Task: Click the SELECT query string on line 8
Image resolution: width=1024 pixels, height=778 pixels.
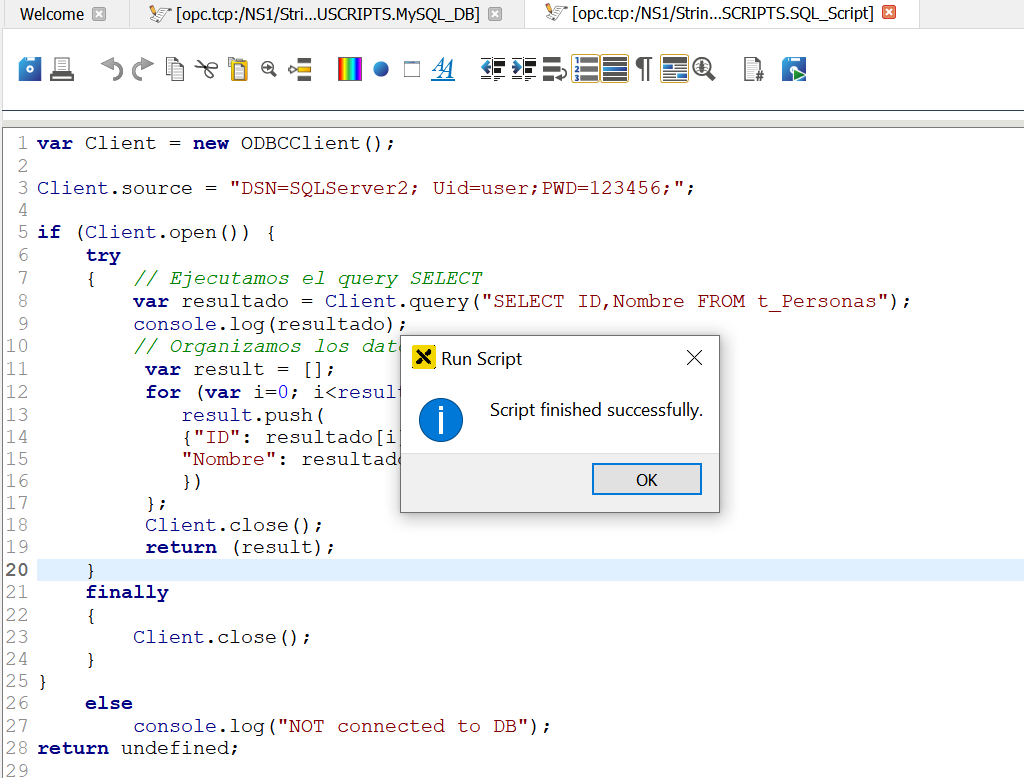Action: click(x=684, y=301)
